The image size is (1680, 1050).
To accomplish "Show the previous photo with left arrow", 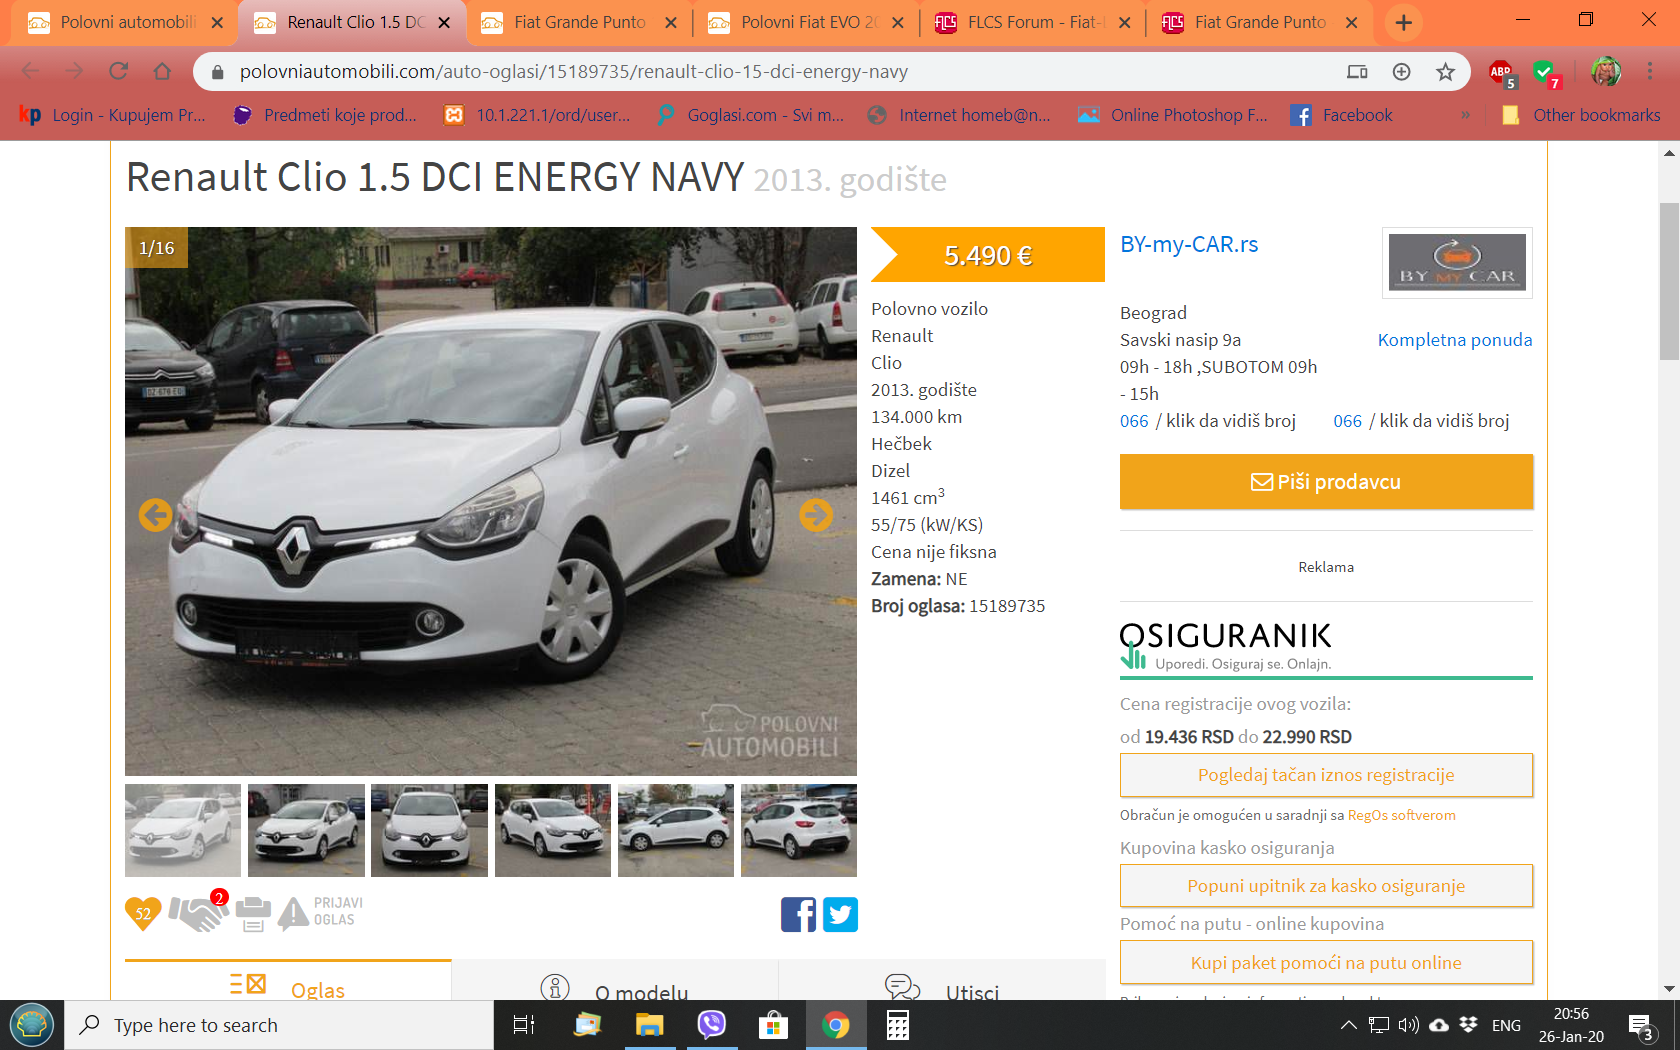I will coord(155,515).
